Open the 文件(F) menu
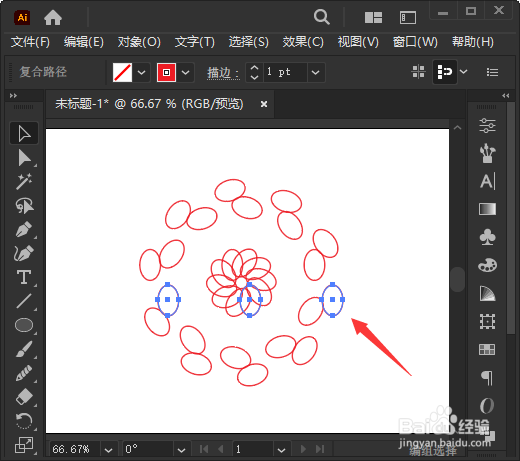This screenshot has height=461, width=520. point(30,42)
